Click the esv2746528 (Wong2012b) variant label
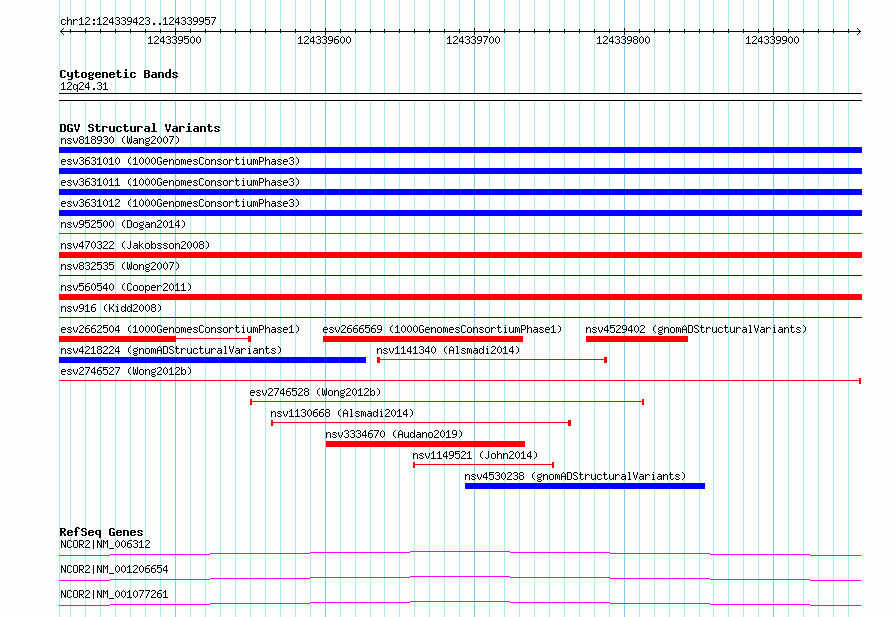 pos(315,392)
